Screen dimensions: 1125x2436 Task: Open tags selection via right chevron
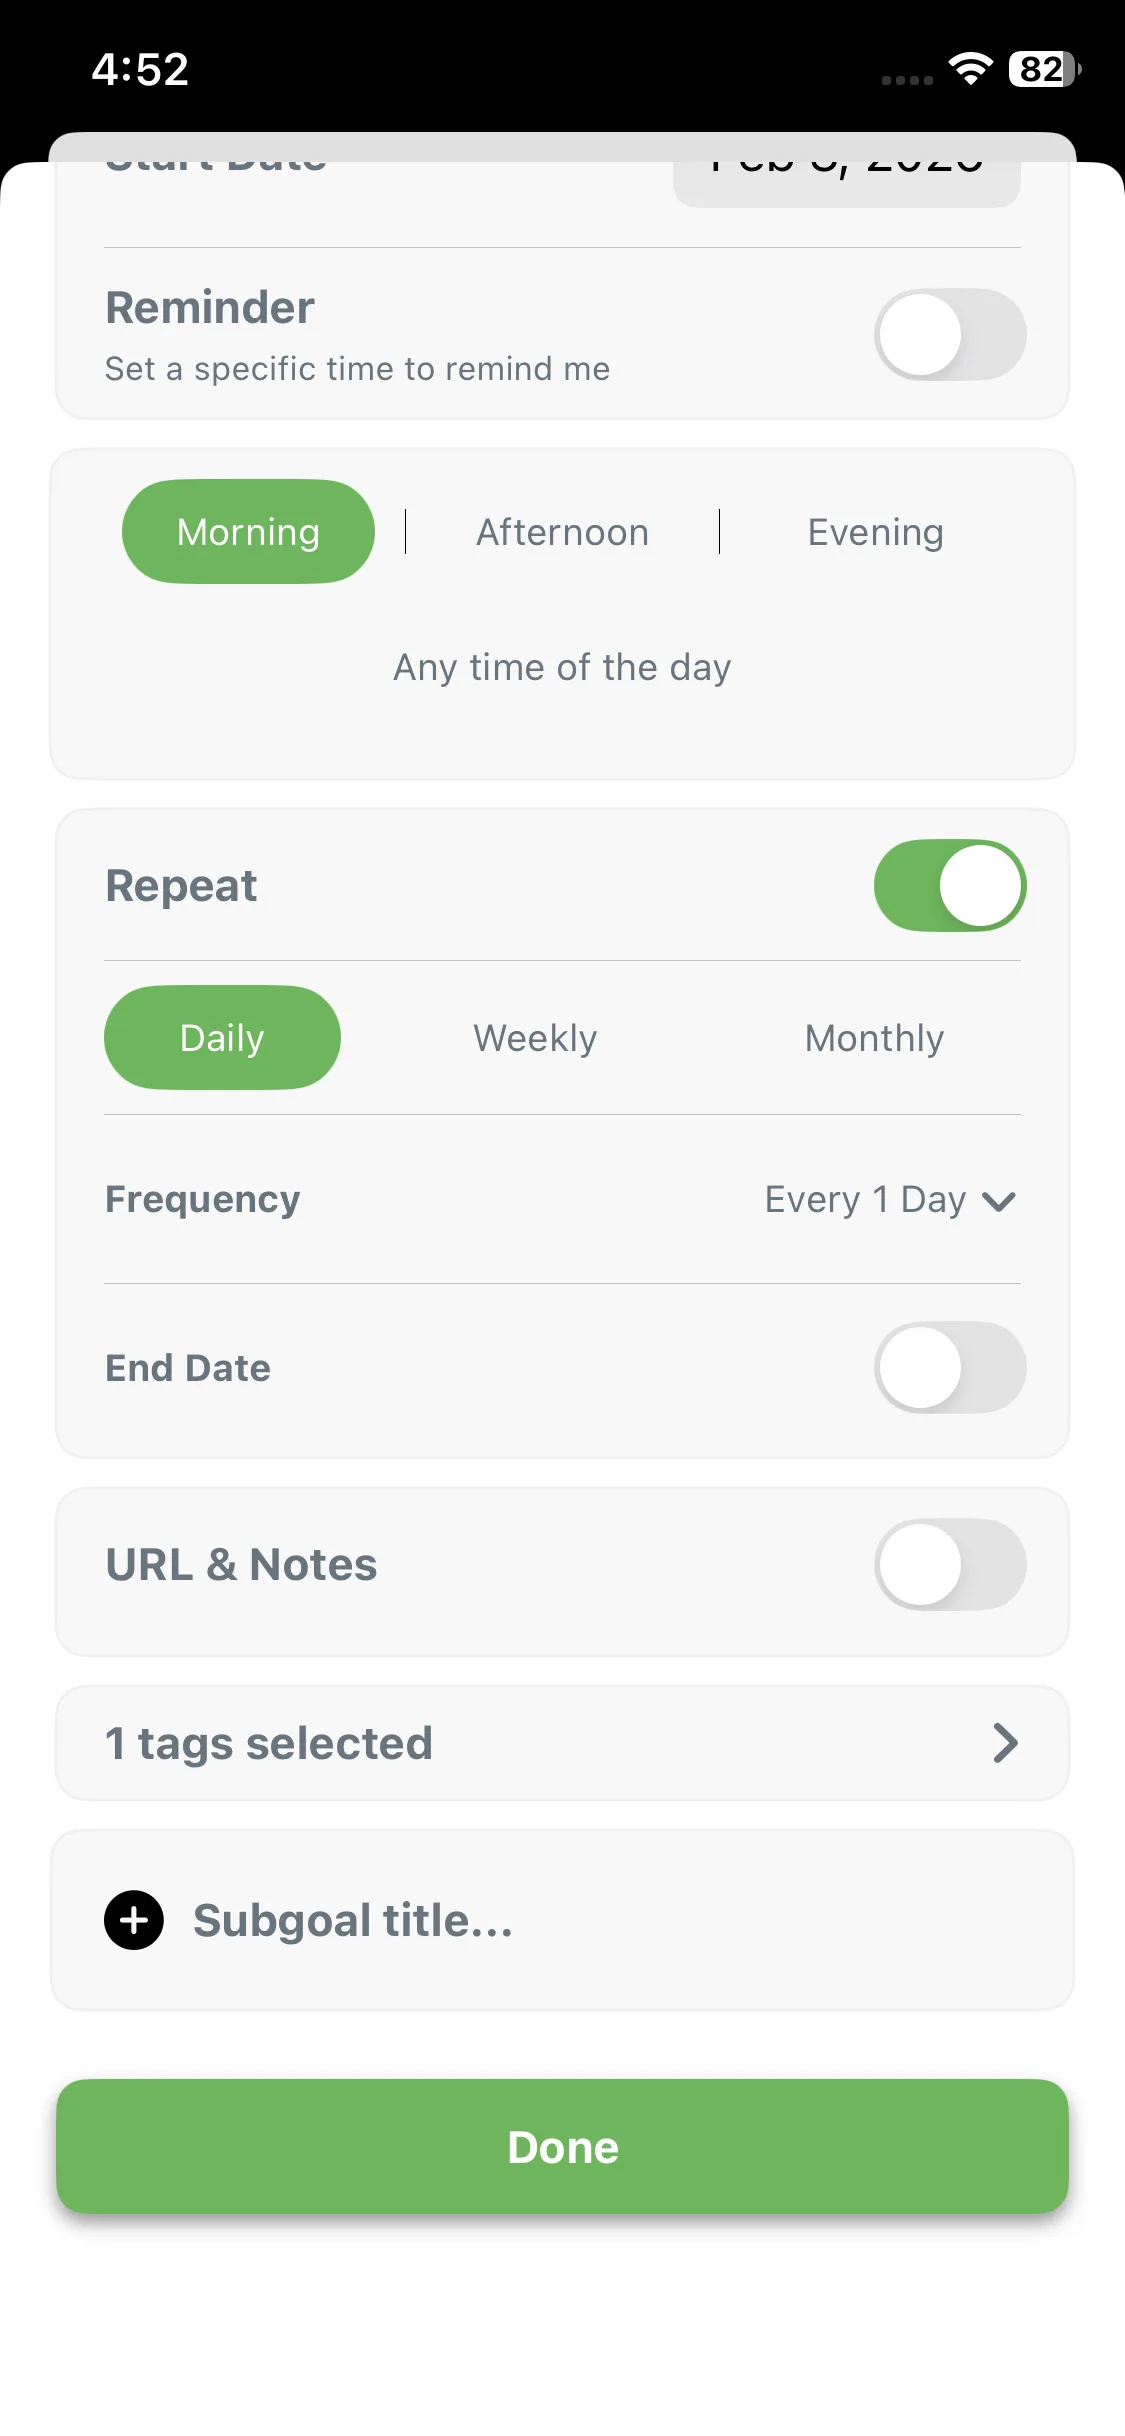(1005, 1743)
